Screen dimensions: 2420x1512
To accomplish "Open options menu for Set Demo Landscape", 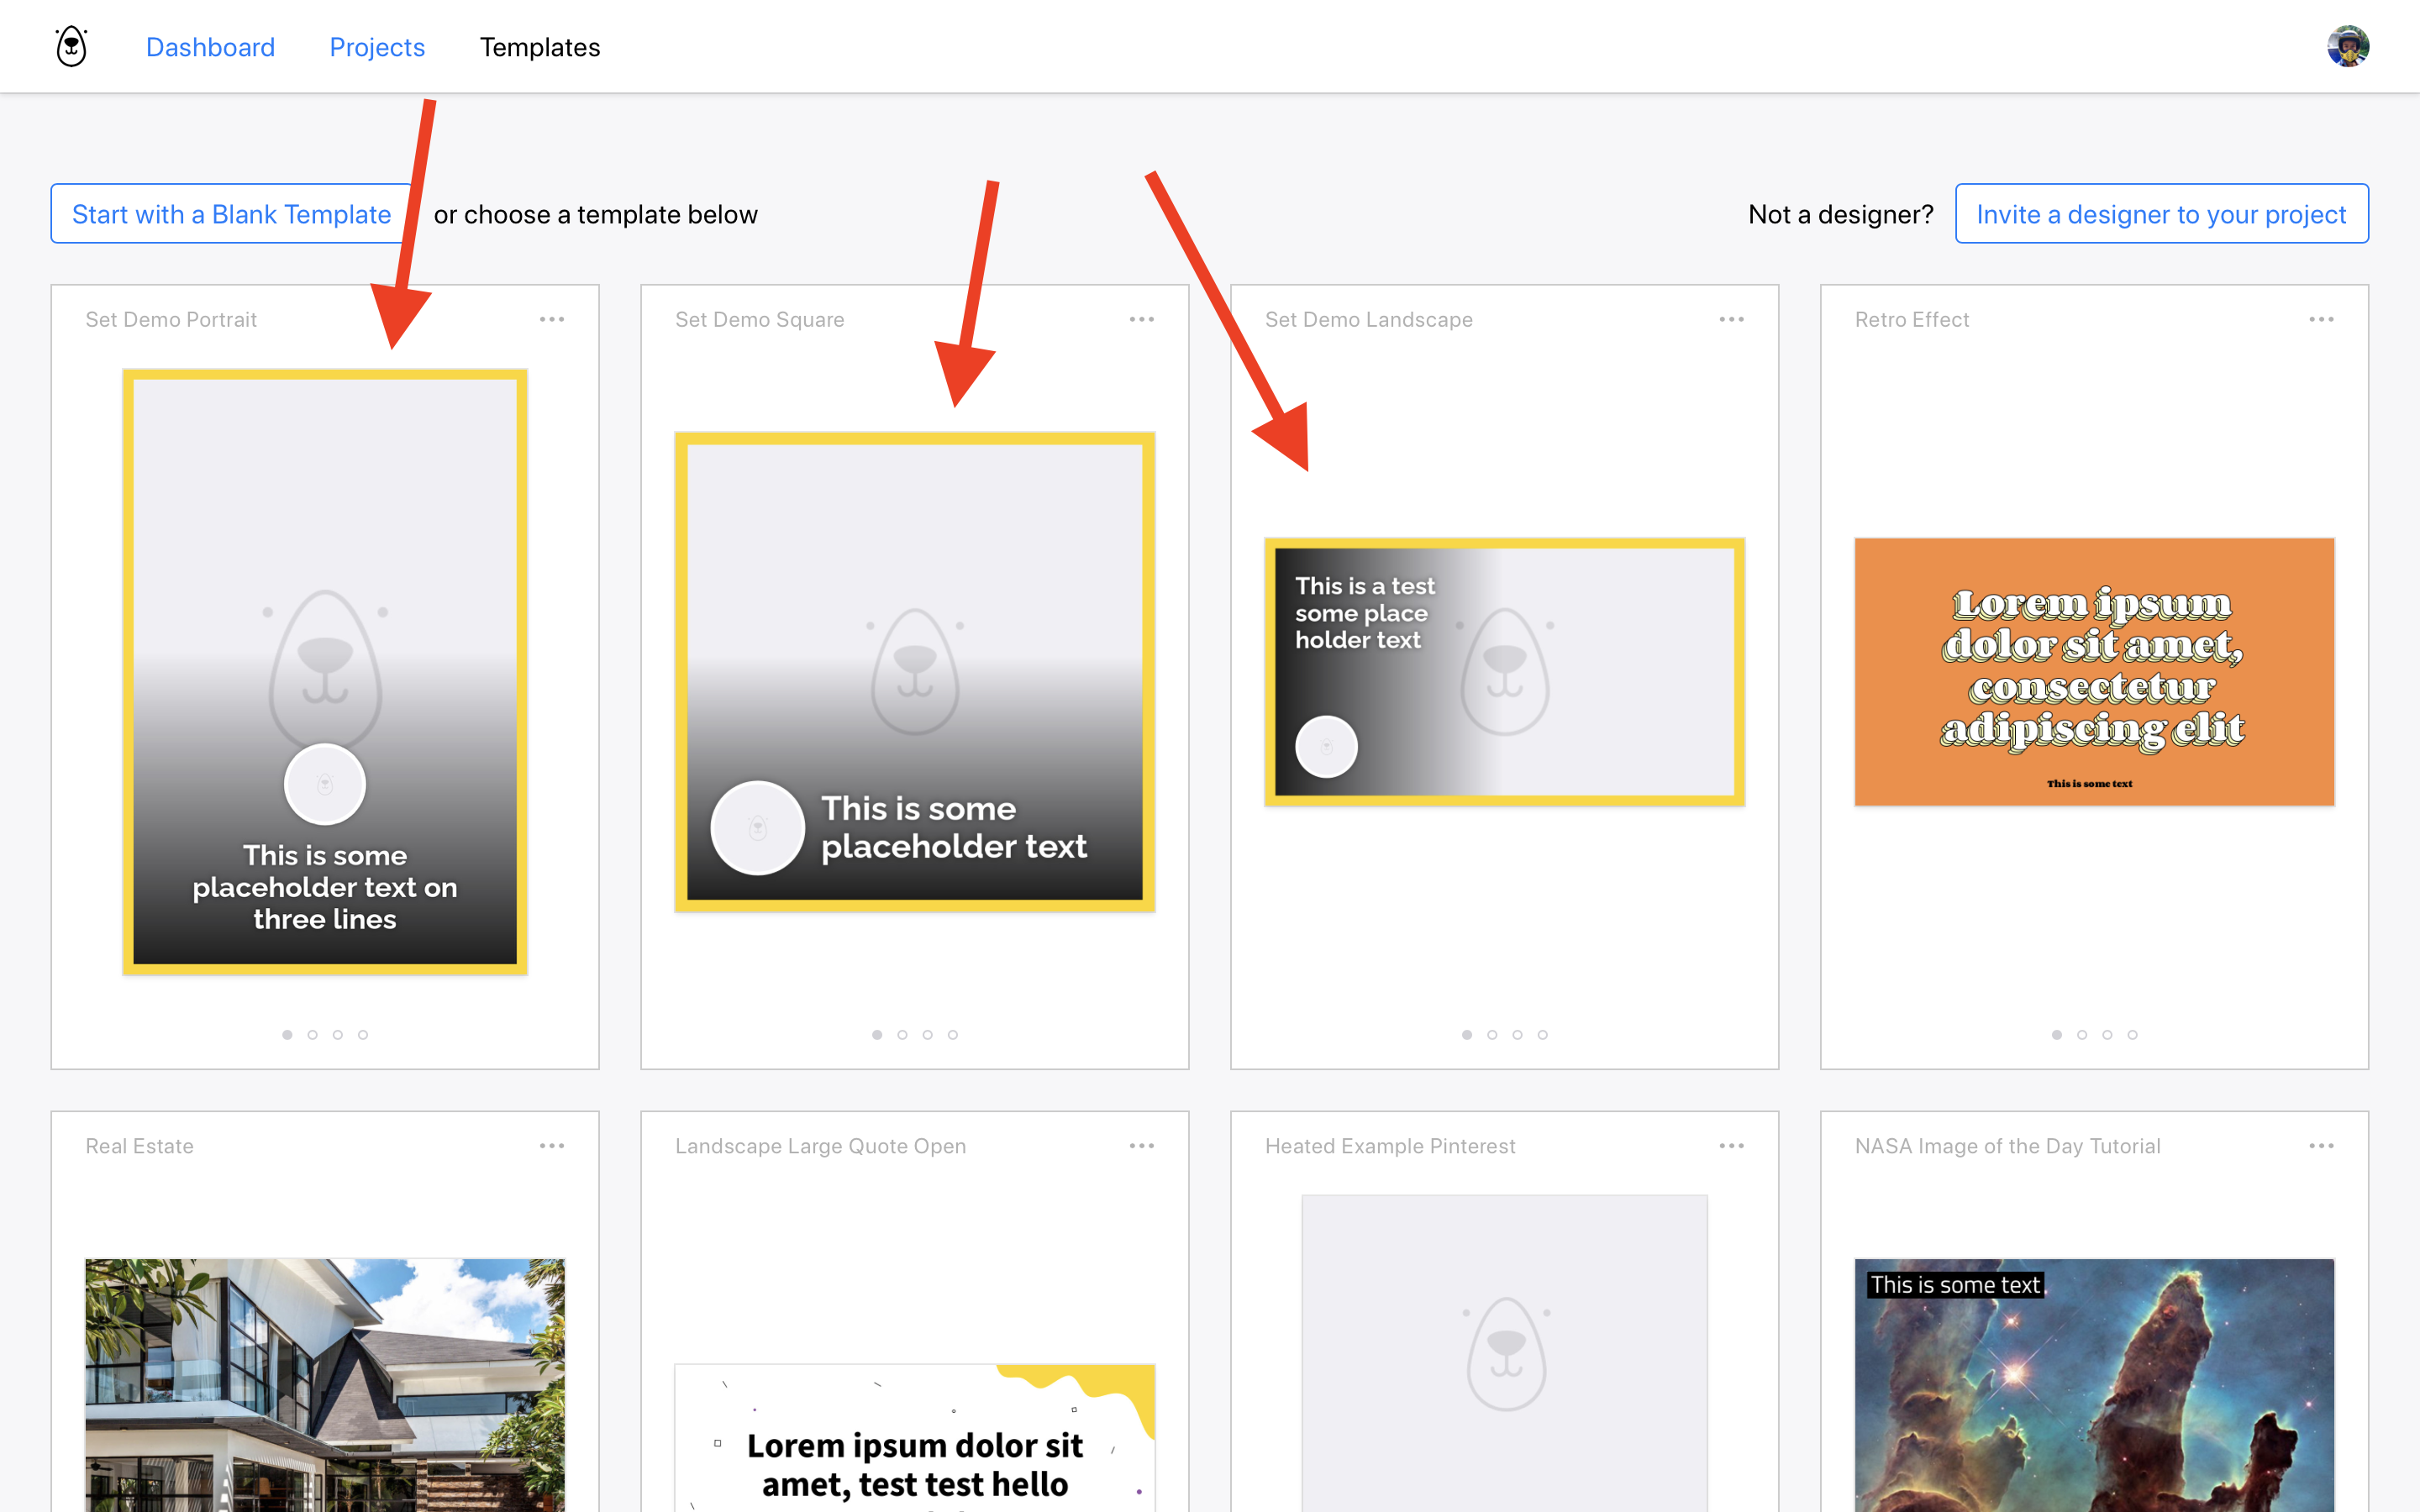I will pyautogui.click(x=1731, y=319).
